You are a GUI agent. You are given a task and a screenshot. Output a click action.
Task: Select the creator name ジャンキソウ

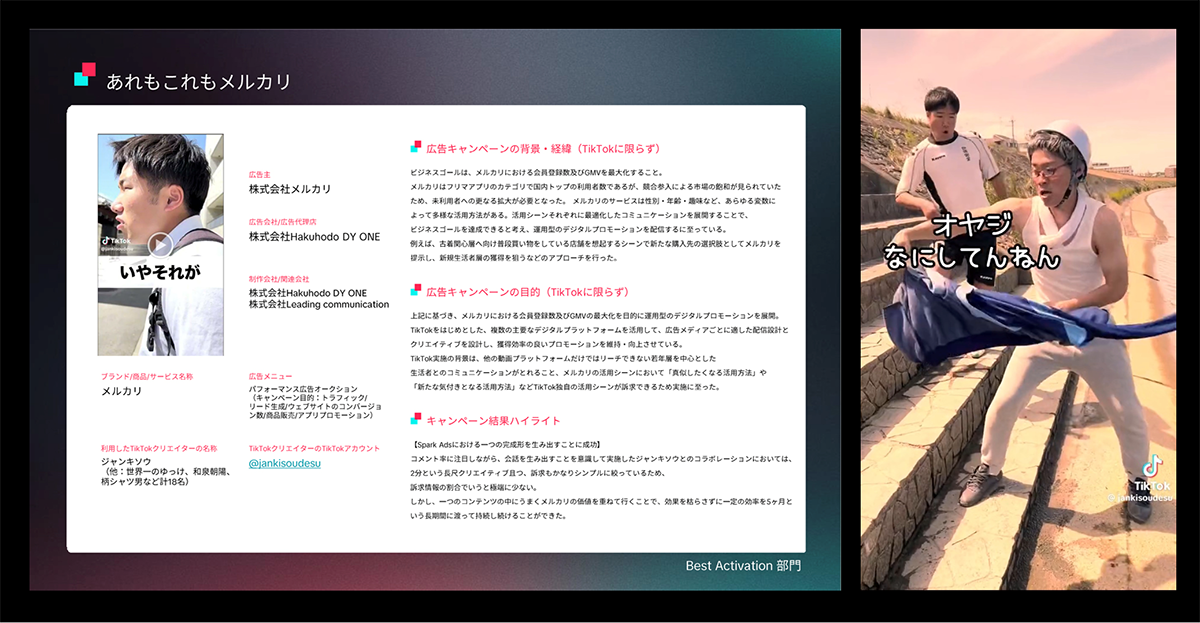pos(125,463)
